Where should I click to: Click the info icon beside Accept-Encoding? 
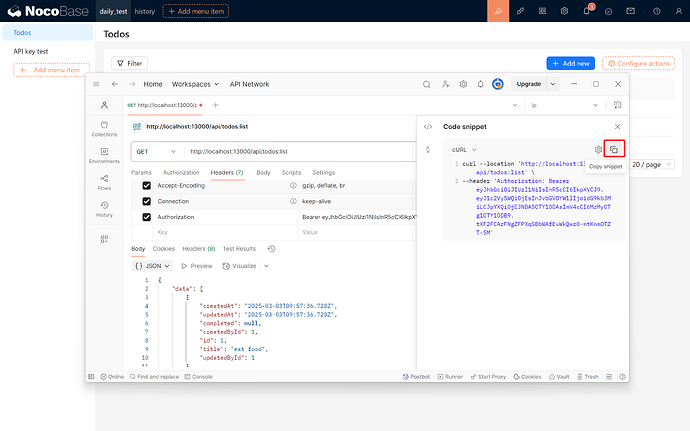point(293,186)
